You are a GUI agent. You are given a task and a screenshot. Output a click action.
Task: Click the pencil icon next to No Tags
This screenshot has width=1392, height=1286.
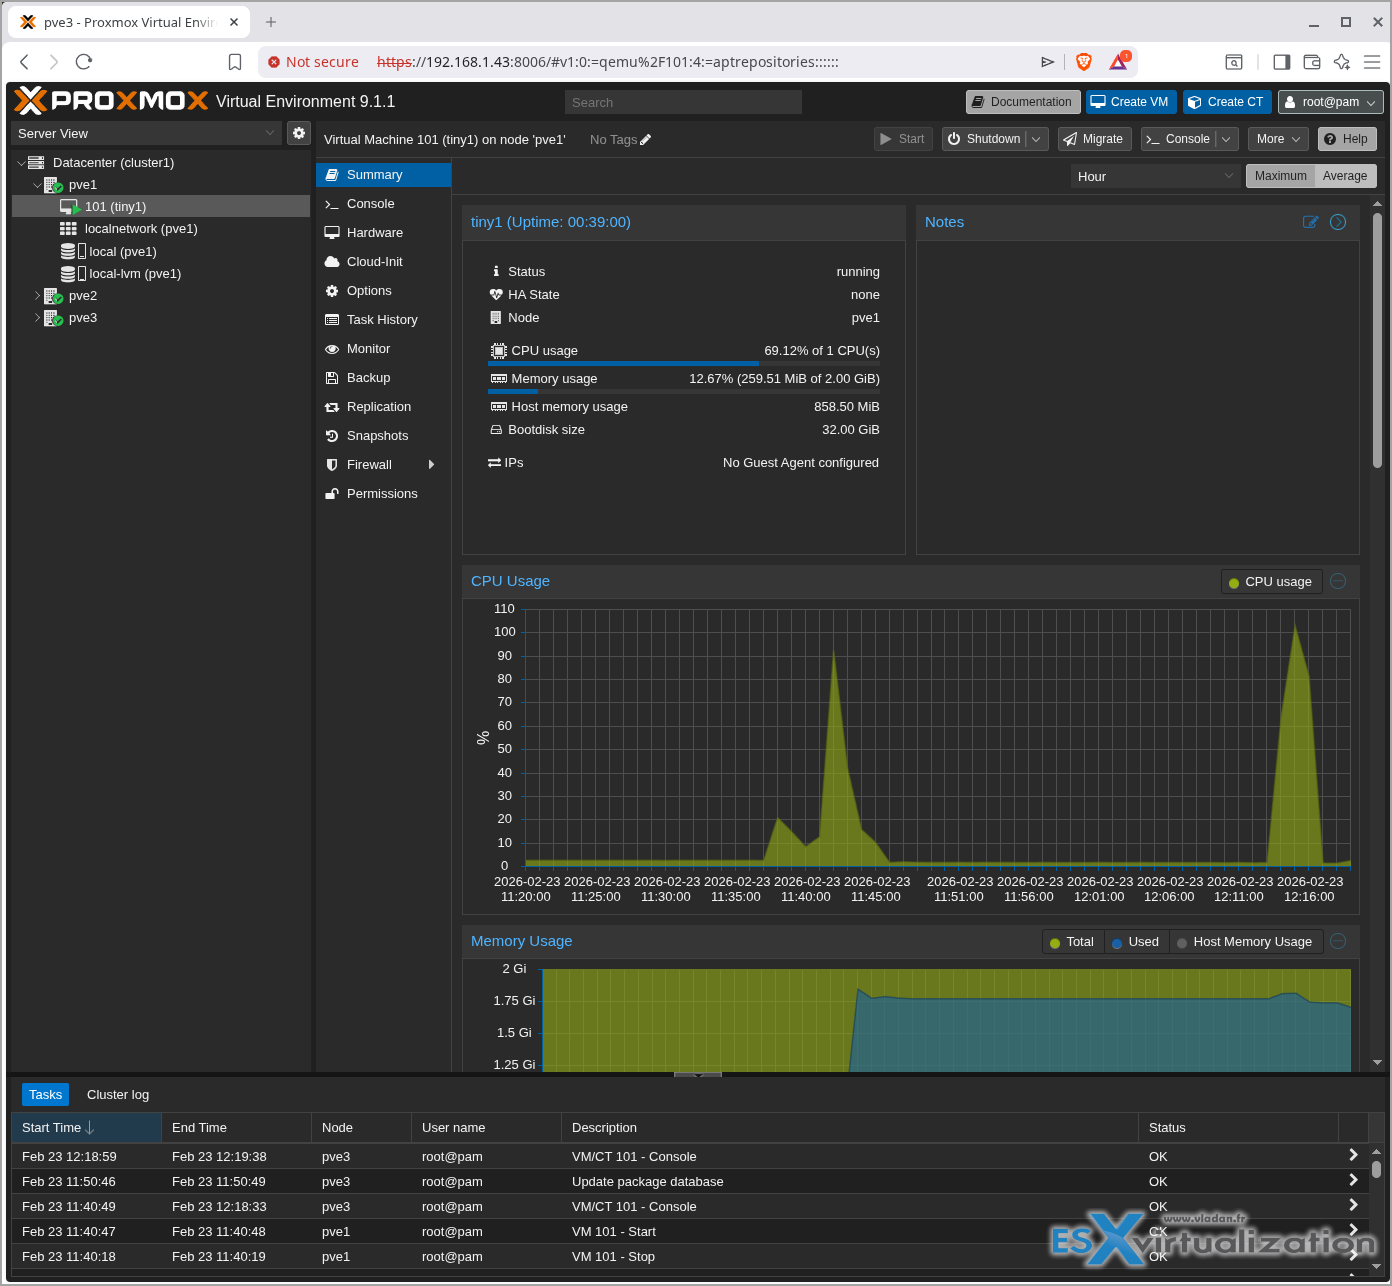tap(646, 140)
